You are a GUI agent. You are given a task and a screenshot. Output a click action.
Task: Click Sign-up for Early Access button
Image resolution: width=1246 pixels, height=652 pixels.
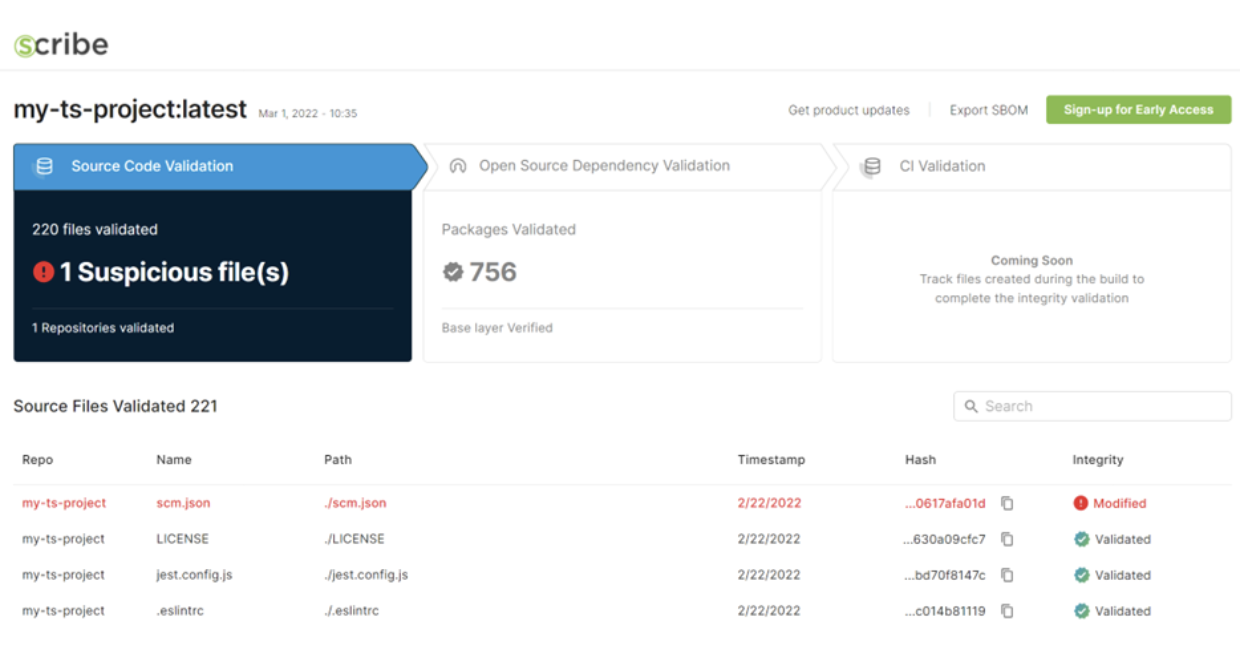point(1139,110)
